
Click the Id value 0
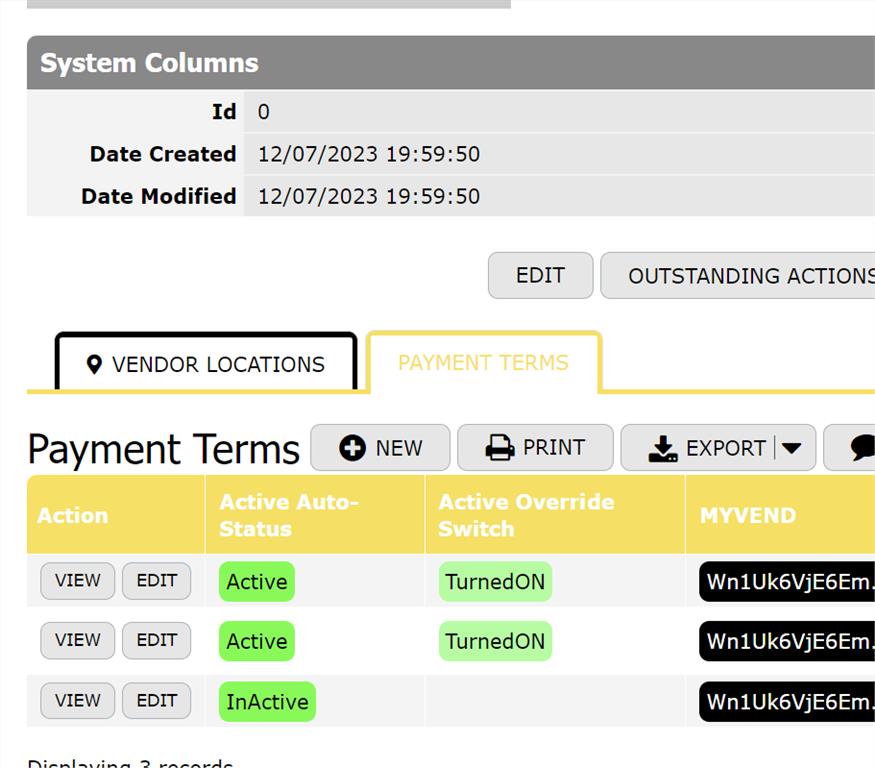(x=263, y=112)
